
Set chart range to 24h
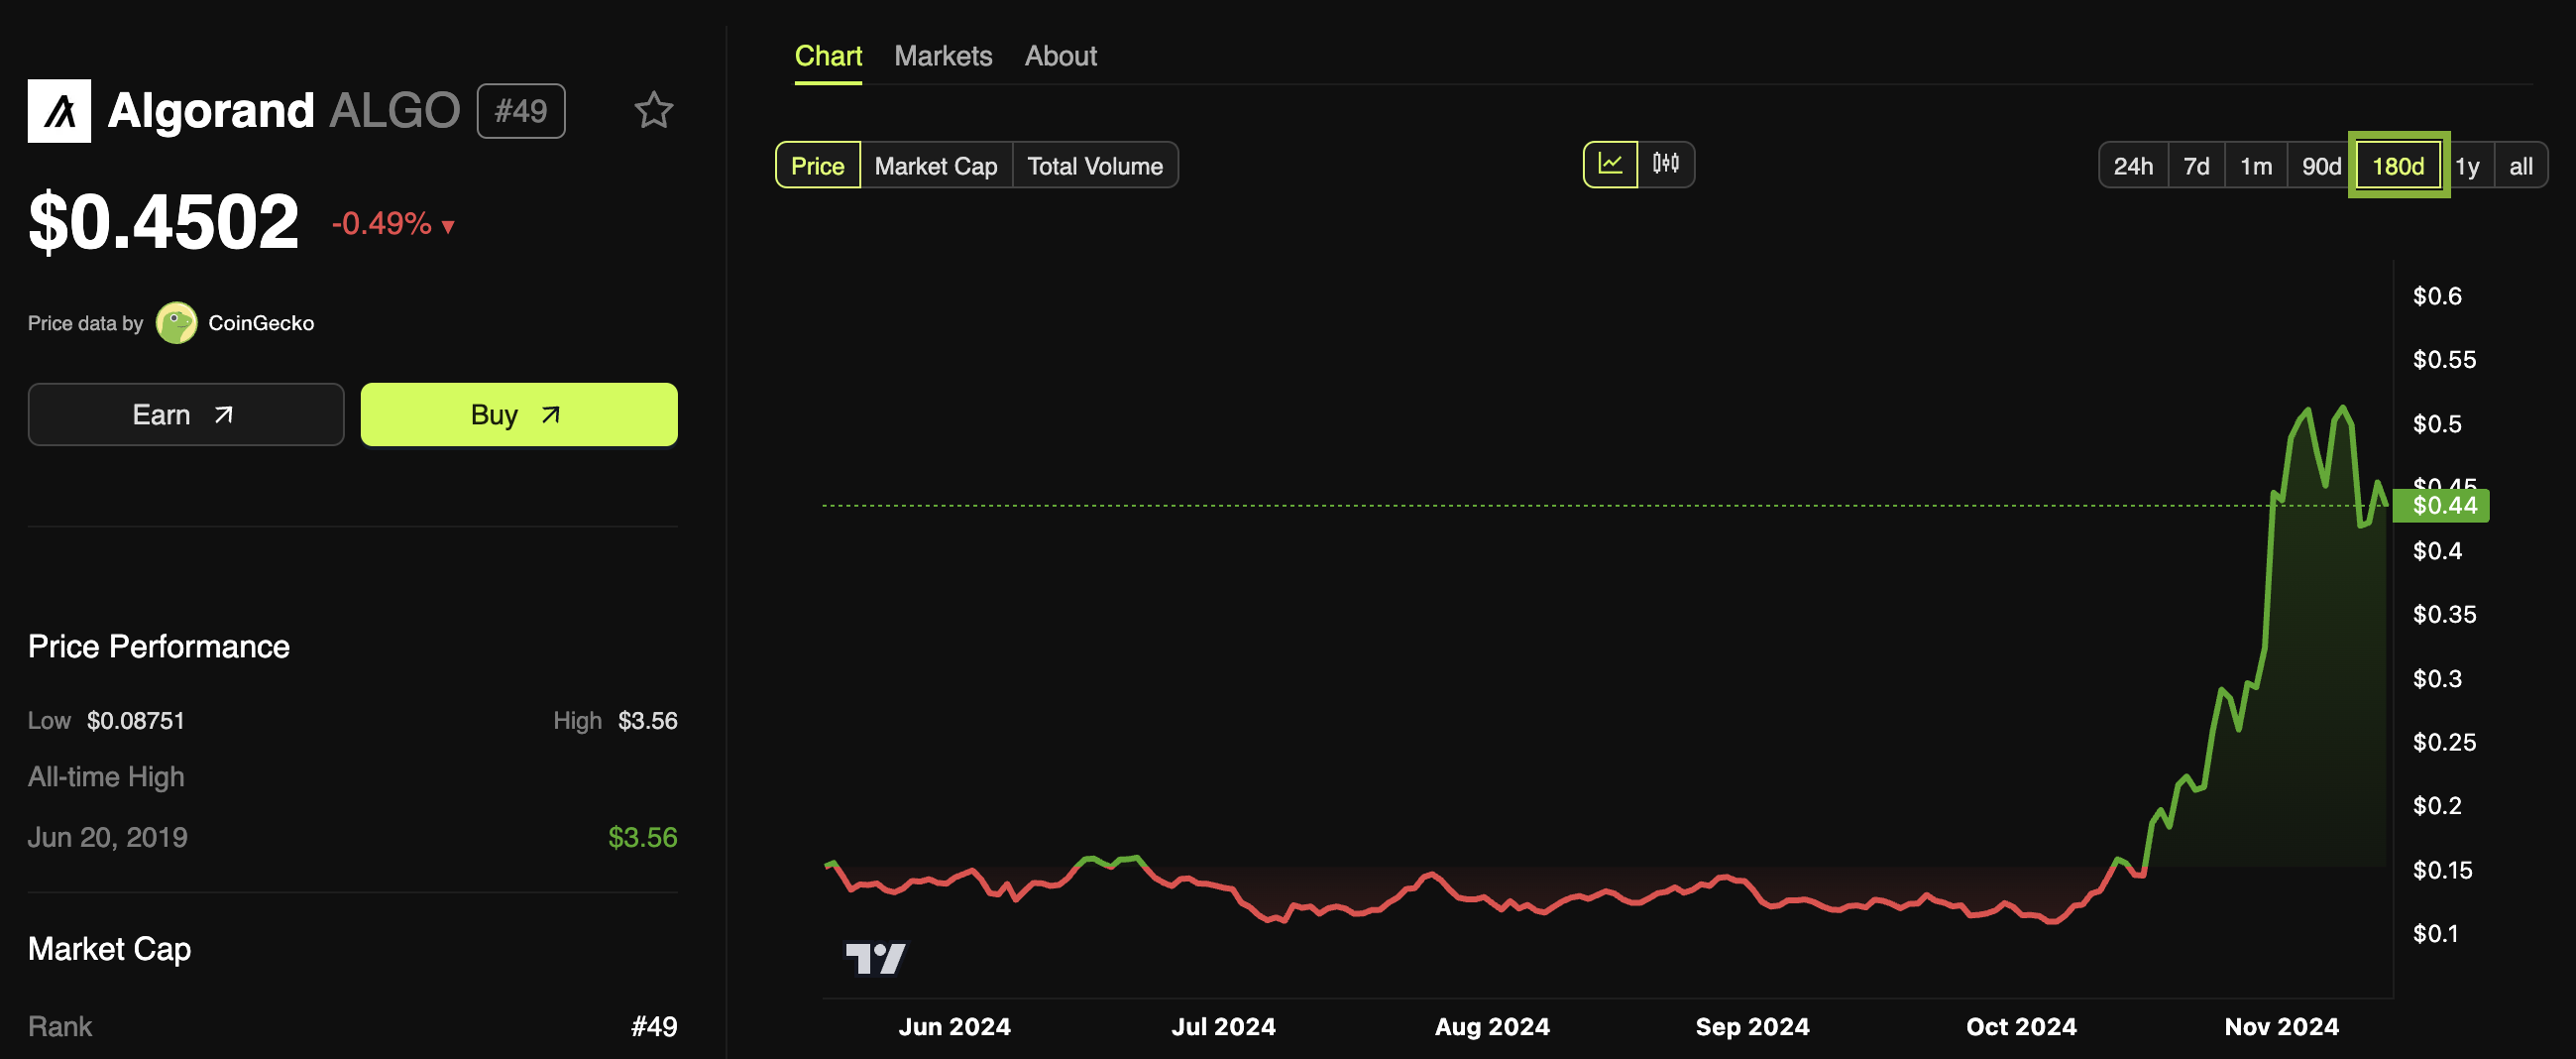coord(2132,166)
